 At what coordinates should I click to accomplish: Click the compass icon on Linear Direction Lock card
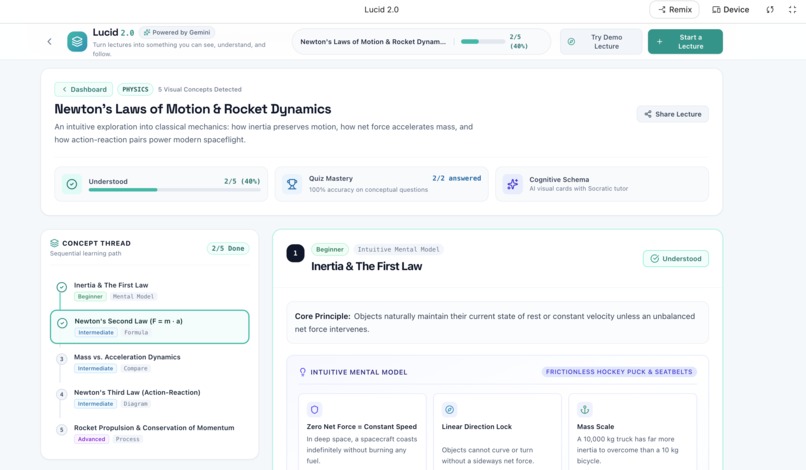point(449,410)
